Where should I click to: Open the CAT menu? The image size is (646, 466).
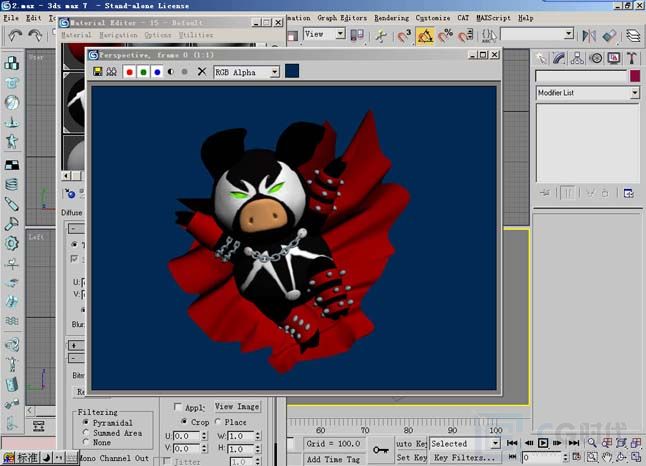[x=463, y=18]
